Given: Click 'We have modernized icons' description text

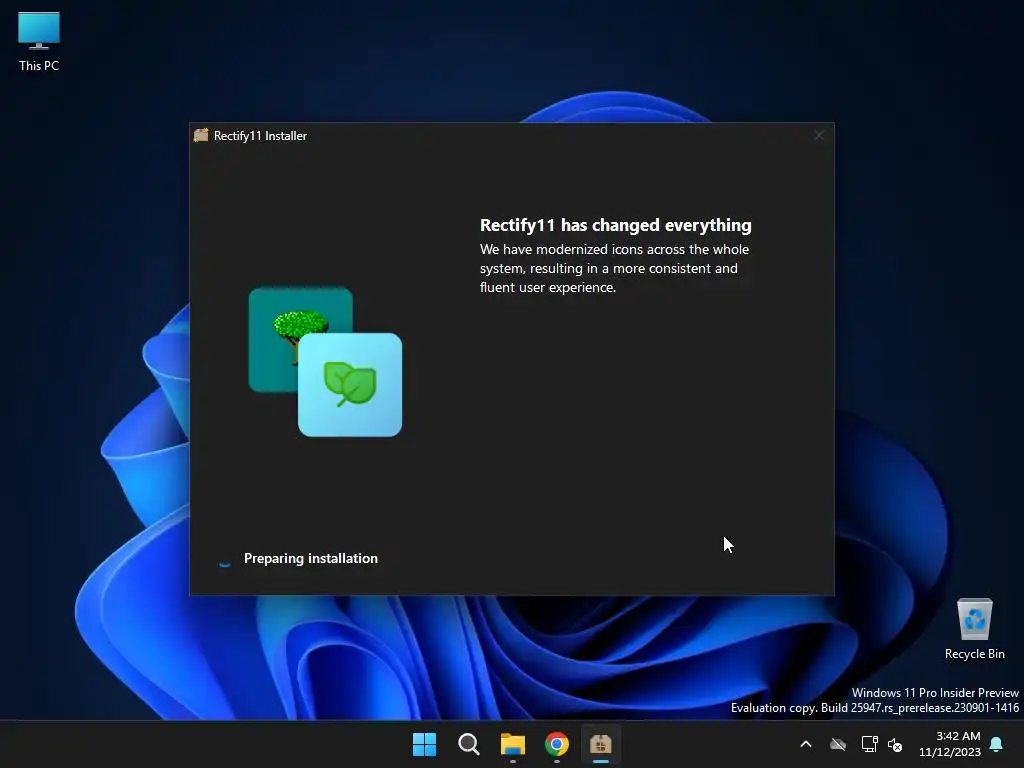Looking at the screenshot, I should (x=614, y=268).
